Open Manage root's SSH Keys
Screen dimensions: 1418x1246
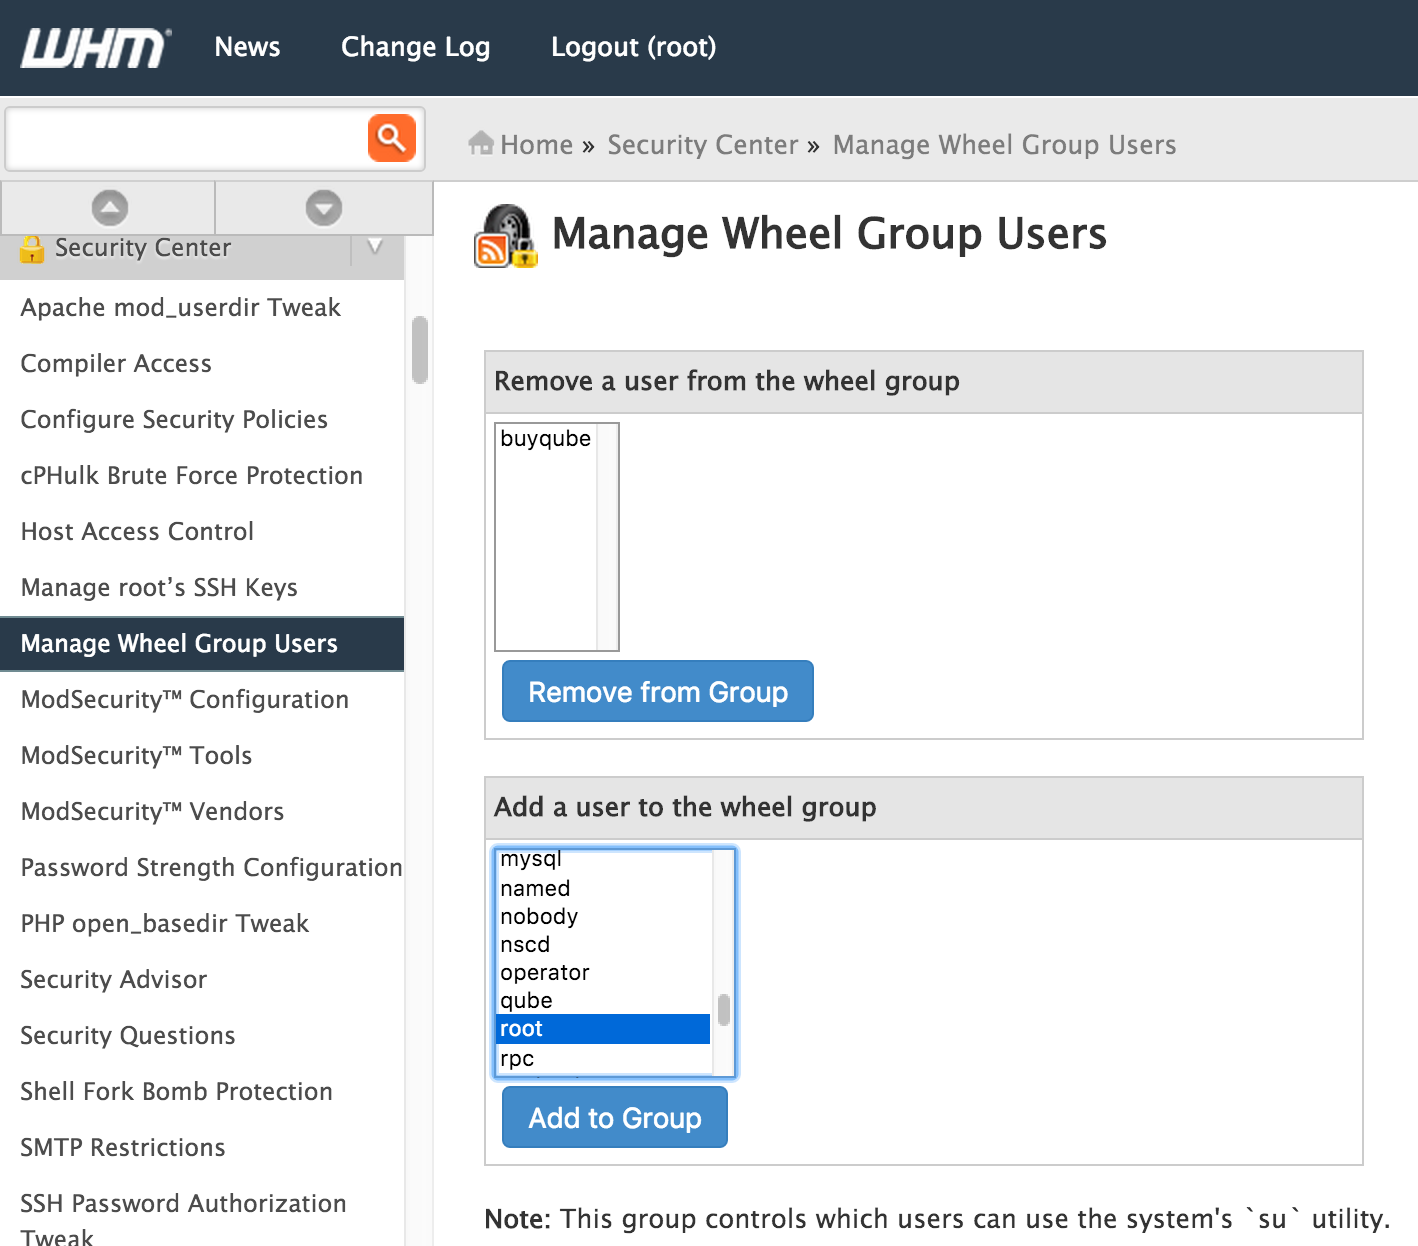click(159, 587)
